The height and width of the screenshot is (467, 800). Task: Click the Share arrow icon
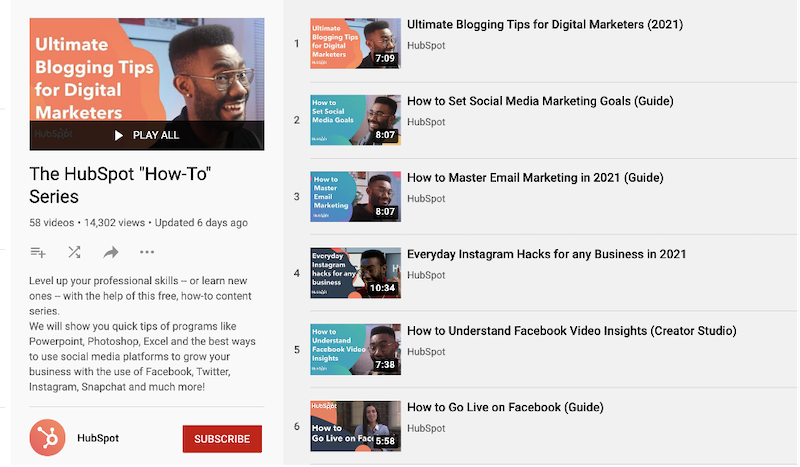(x=111, y=252)
